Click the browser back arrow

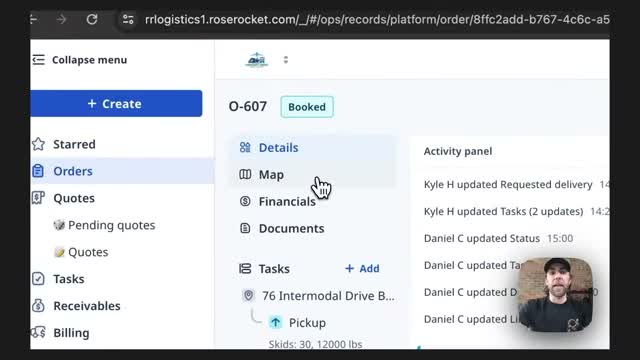tap(34, 19)
